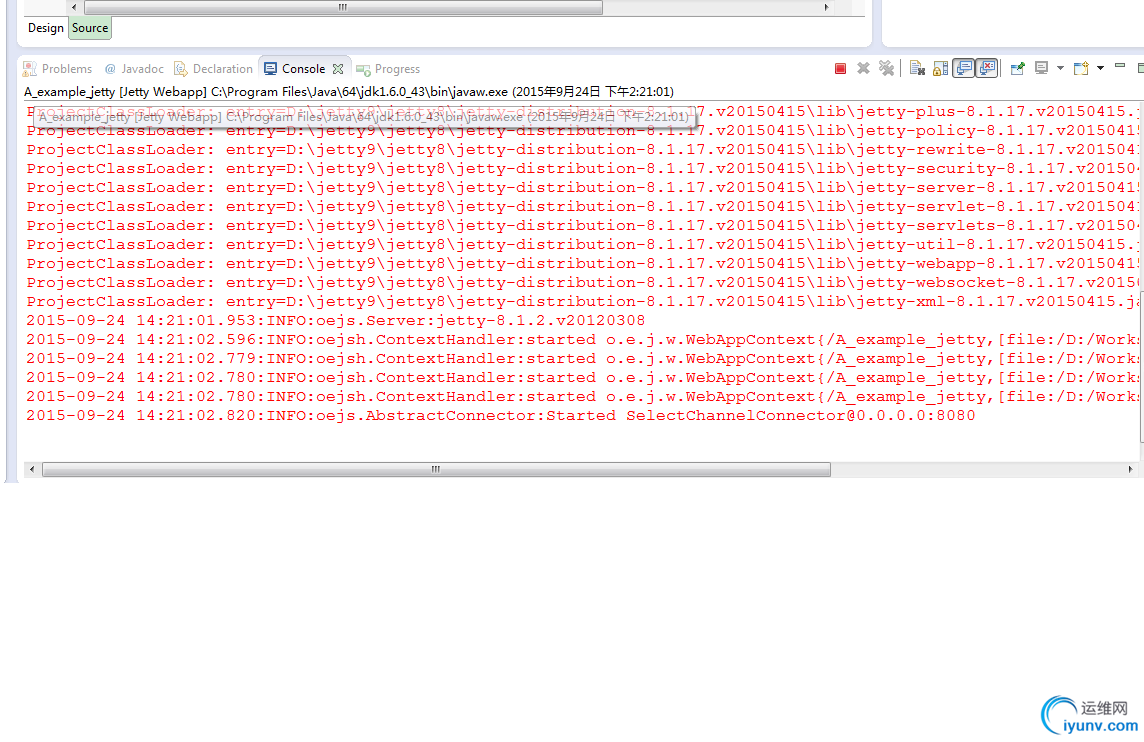Screen dimensions: 1144x742
Task: Click the jetty-xml-8.1.17 ProjectClassLoader line
Action: pyautogui.click(x=582, y=301)
